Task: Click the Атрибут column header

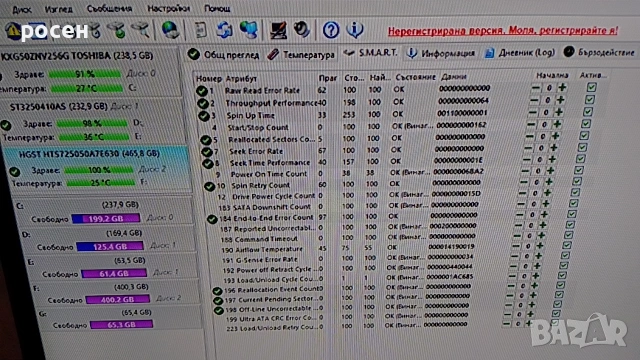Action: pos(241,79)
